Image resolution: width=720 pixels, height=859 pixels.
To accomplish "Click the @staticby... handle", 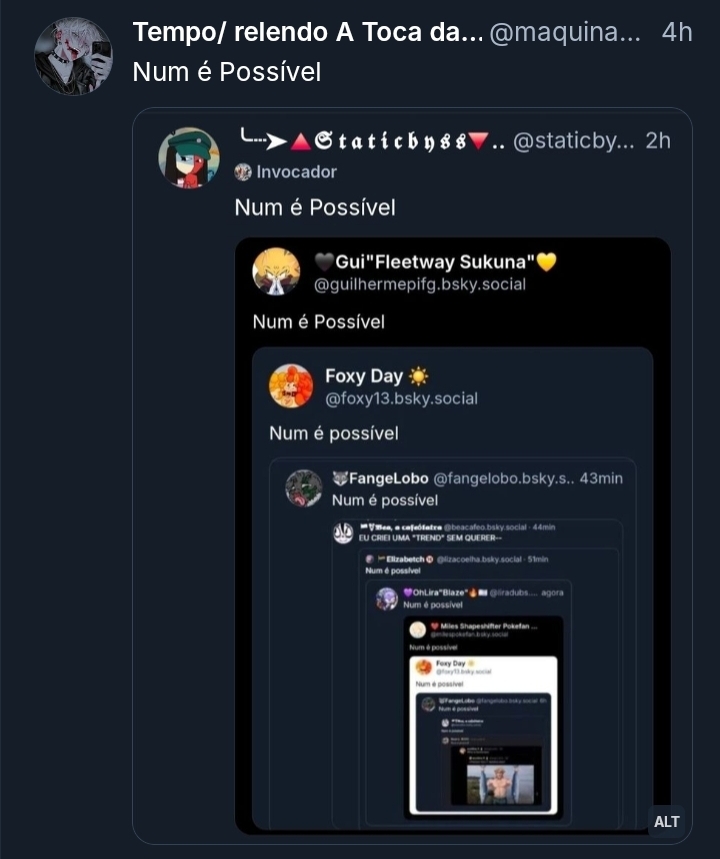I will pos(573,141).
